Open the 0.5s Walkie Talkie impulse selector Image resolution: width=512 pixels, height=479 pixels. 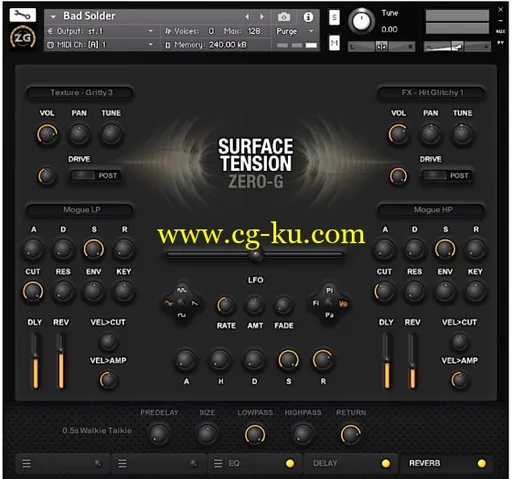pyautogui.click(x=97, y=431)
